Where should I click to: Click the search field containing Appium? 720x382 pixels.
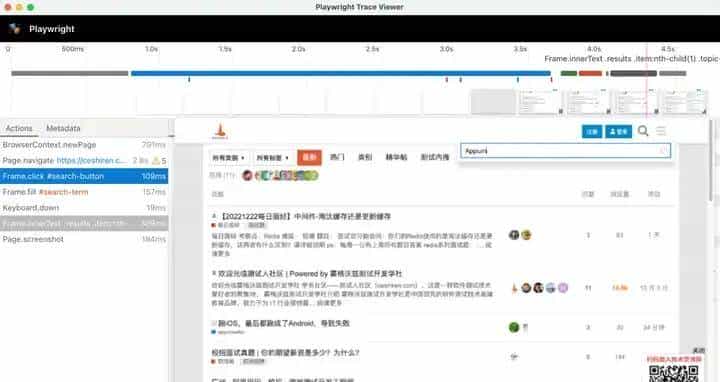click(x=565, y=151)
